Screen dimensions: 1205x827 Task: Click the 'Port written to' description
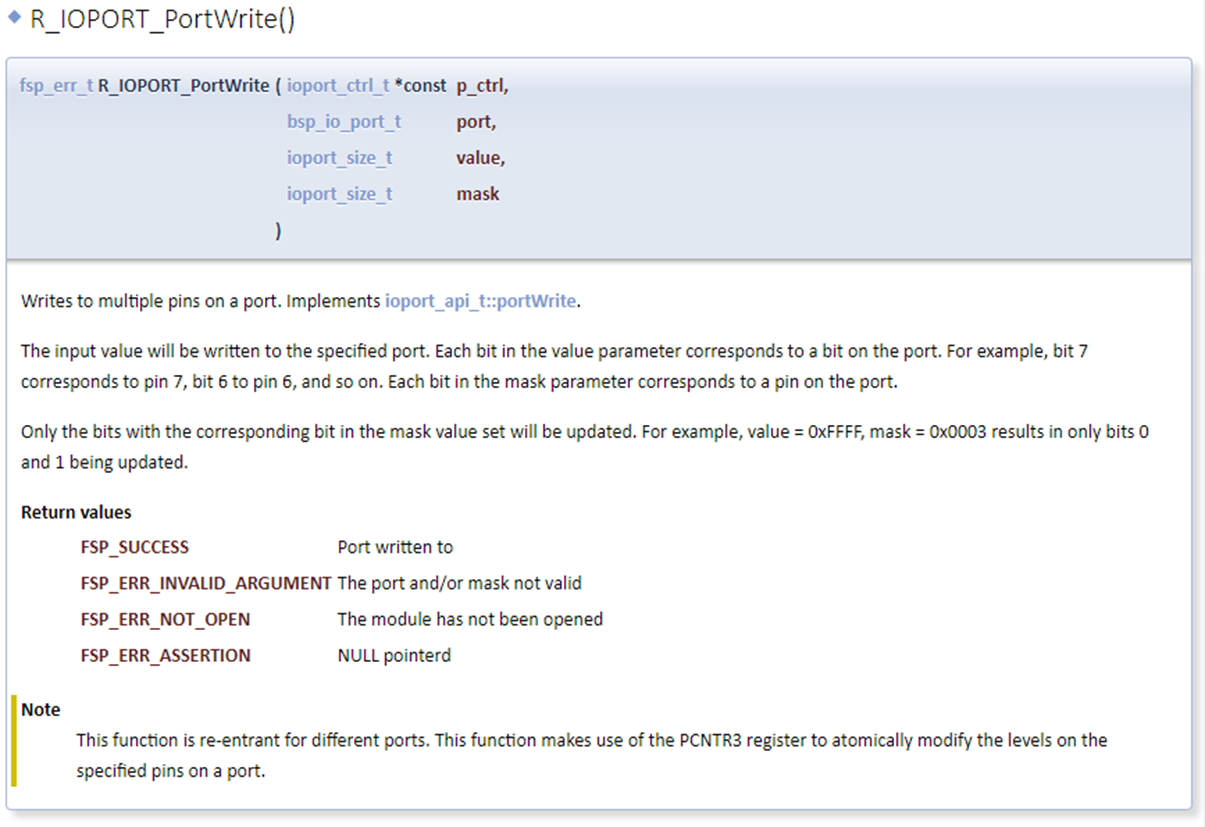point(395,547)
